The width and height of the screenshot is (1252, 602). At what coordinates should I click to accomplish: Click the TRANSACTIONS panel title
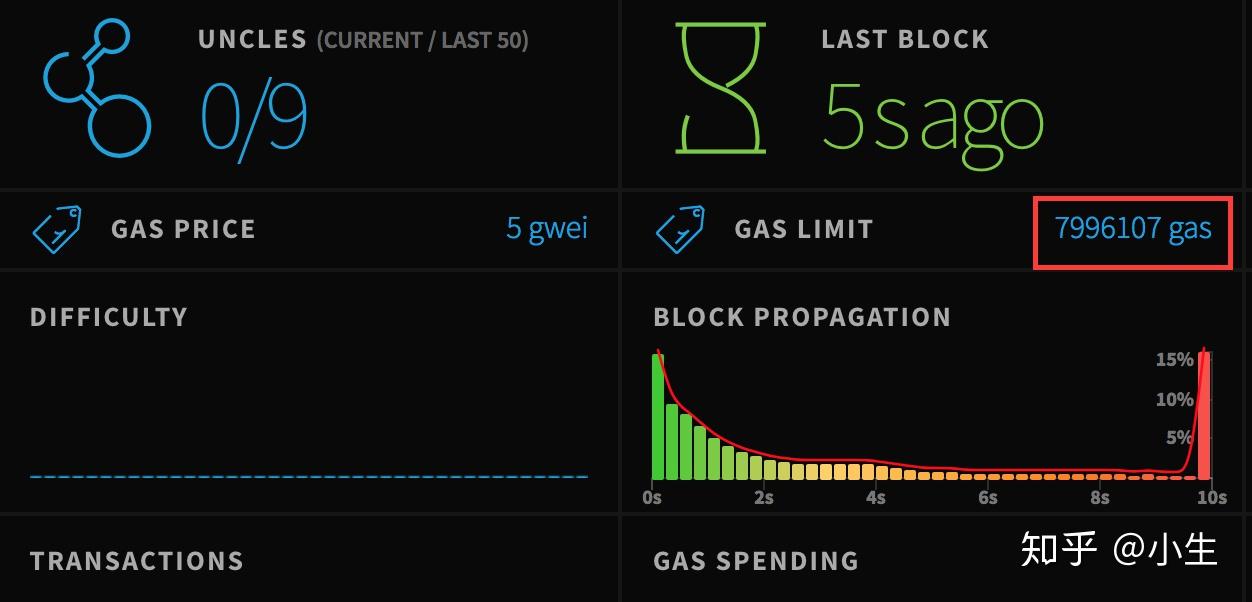[137, 561]
